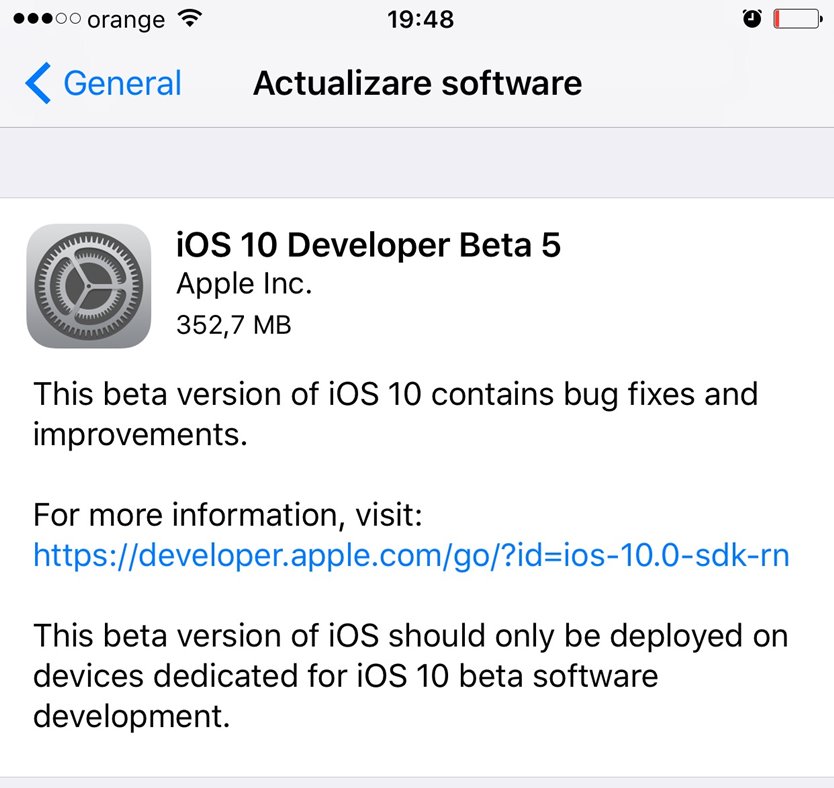
Task: Tap the Wi-Fi status icon
Action: tap(187, 19)
